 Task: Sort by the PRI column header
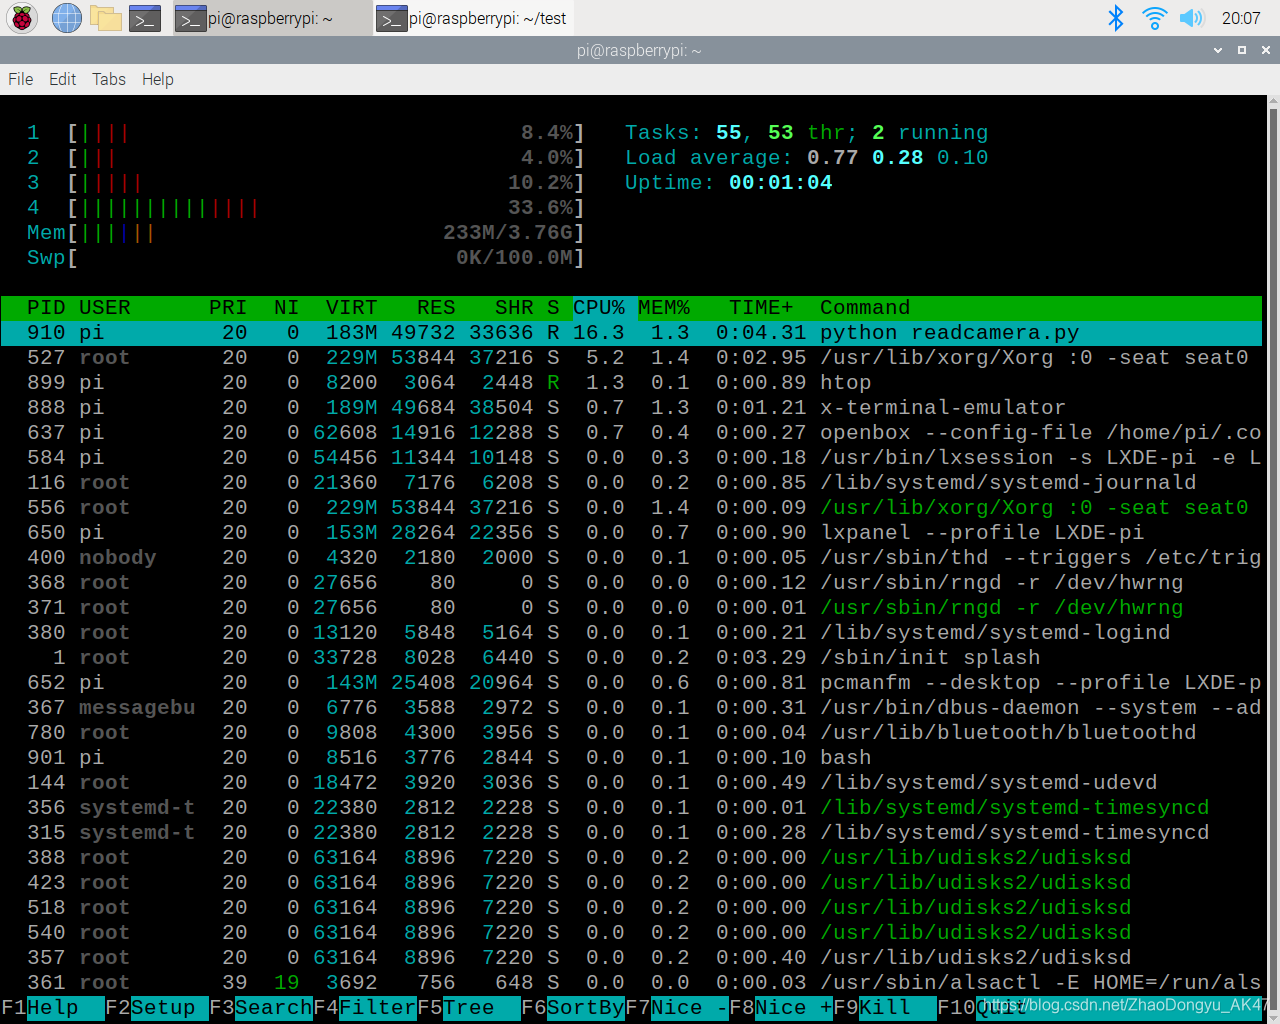click(x=228, y=308)
